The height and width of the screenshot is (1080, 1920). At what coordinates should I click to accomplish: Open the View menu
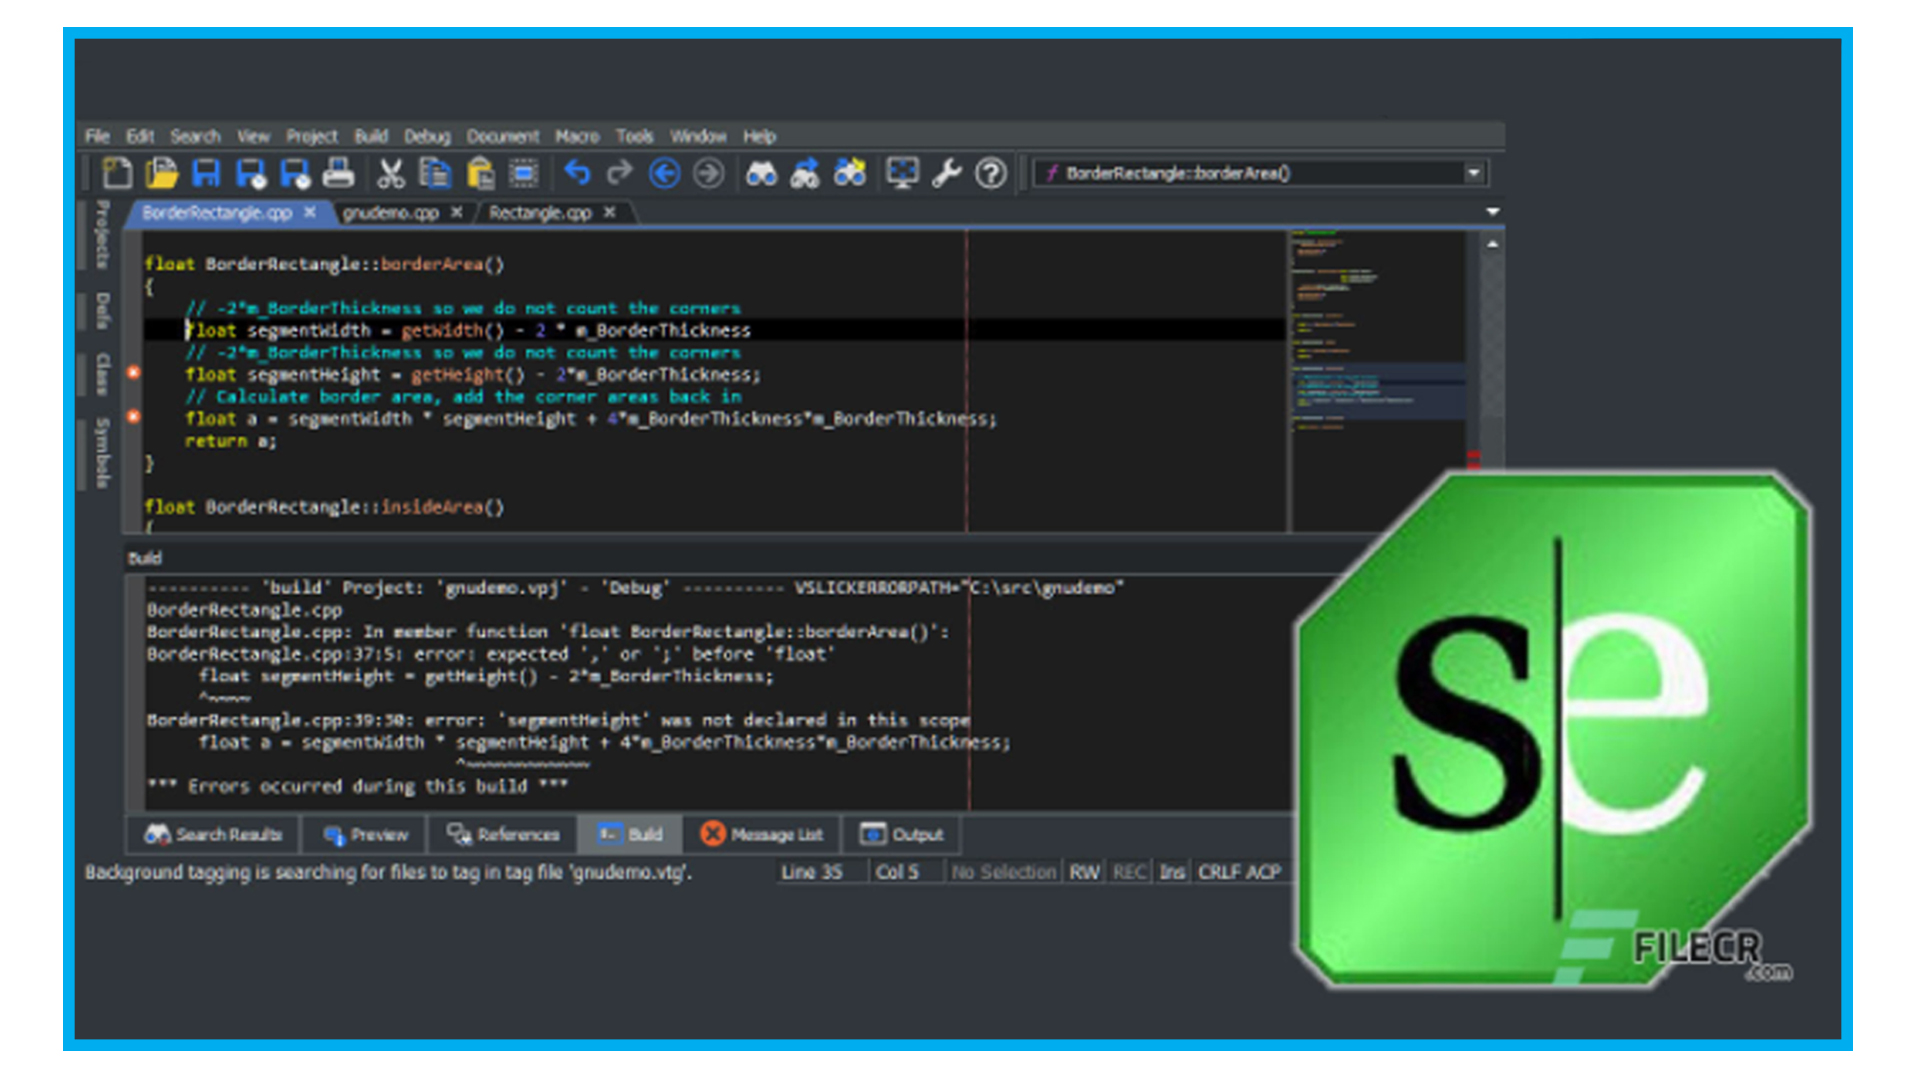click(253, 136)
